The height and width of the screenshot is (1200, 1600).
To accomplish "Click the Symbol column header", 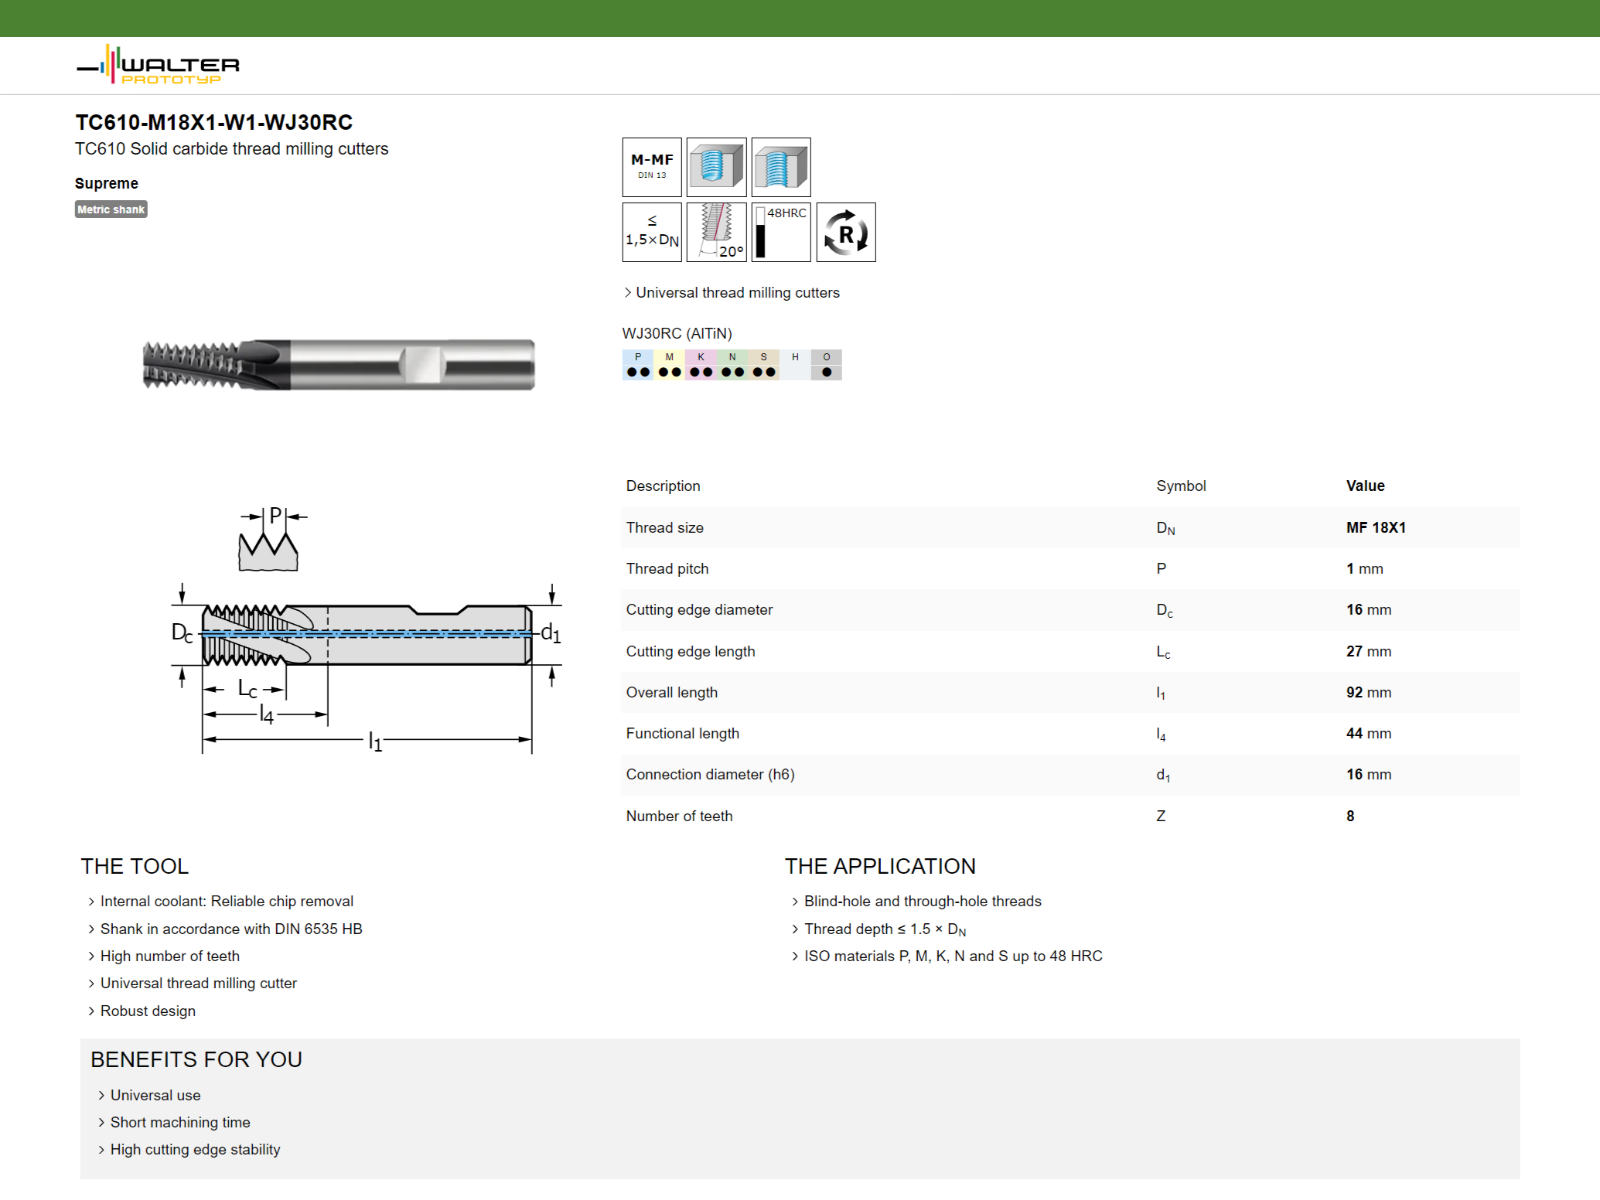I will click(1181, 486).
